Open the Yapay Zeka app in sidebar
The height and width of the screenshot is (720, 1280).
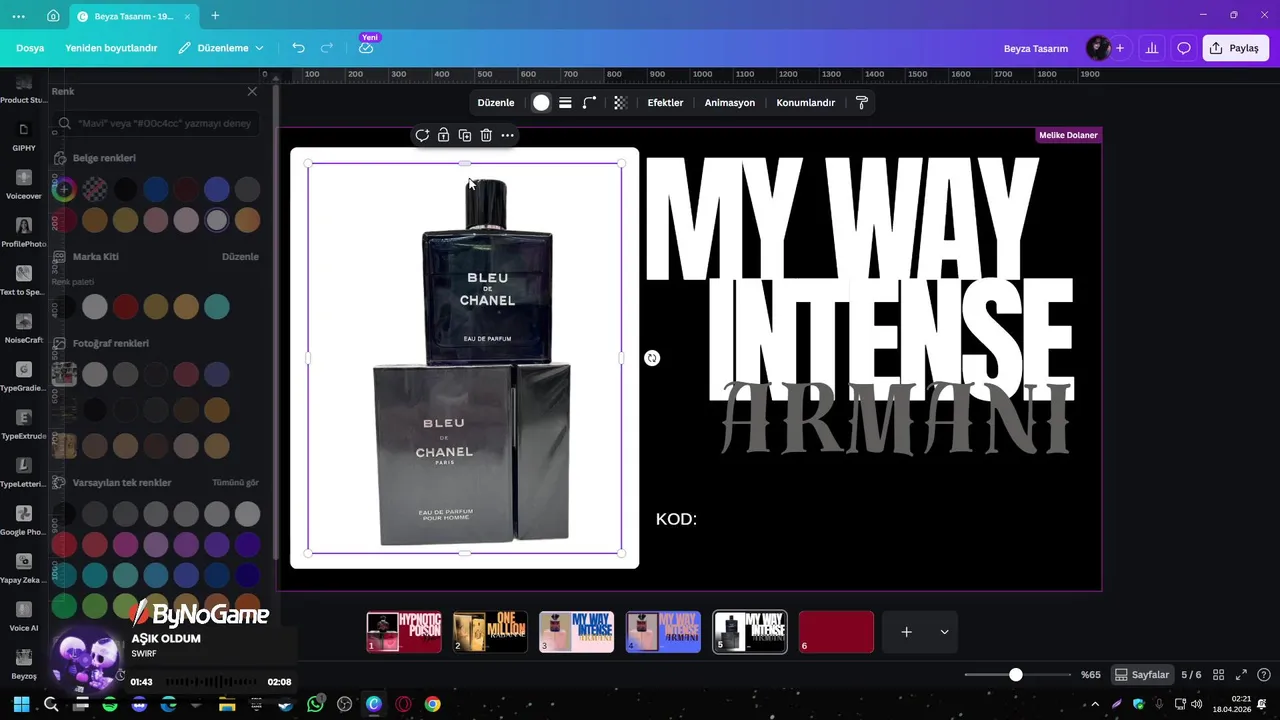(24, 568)
